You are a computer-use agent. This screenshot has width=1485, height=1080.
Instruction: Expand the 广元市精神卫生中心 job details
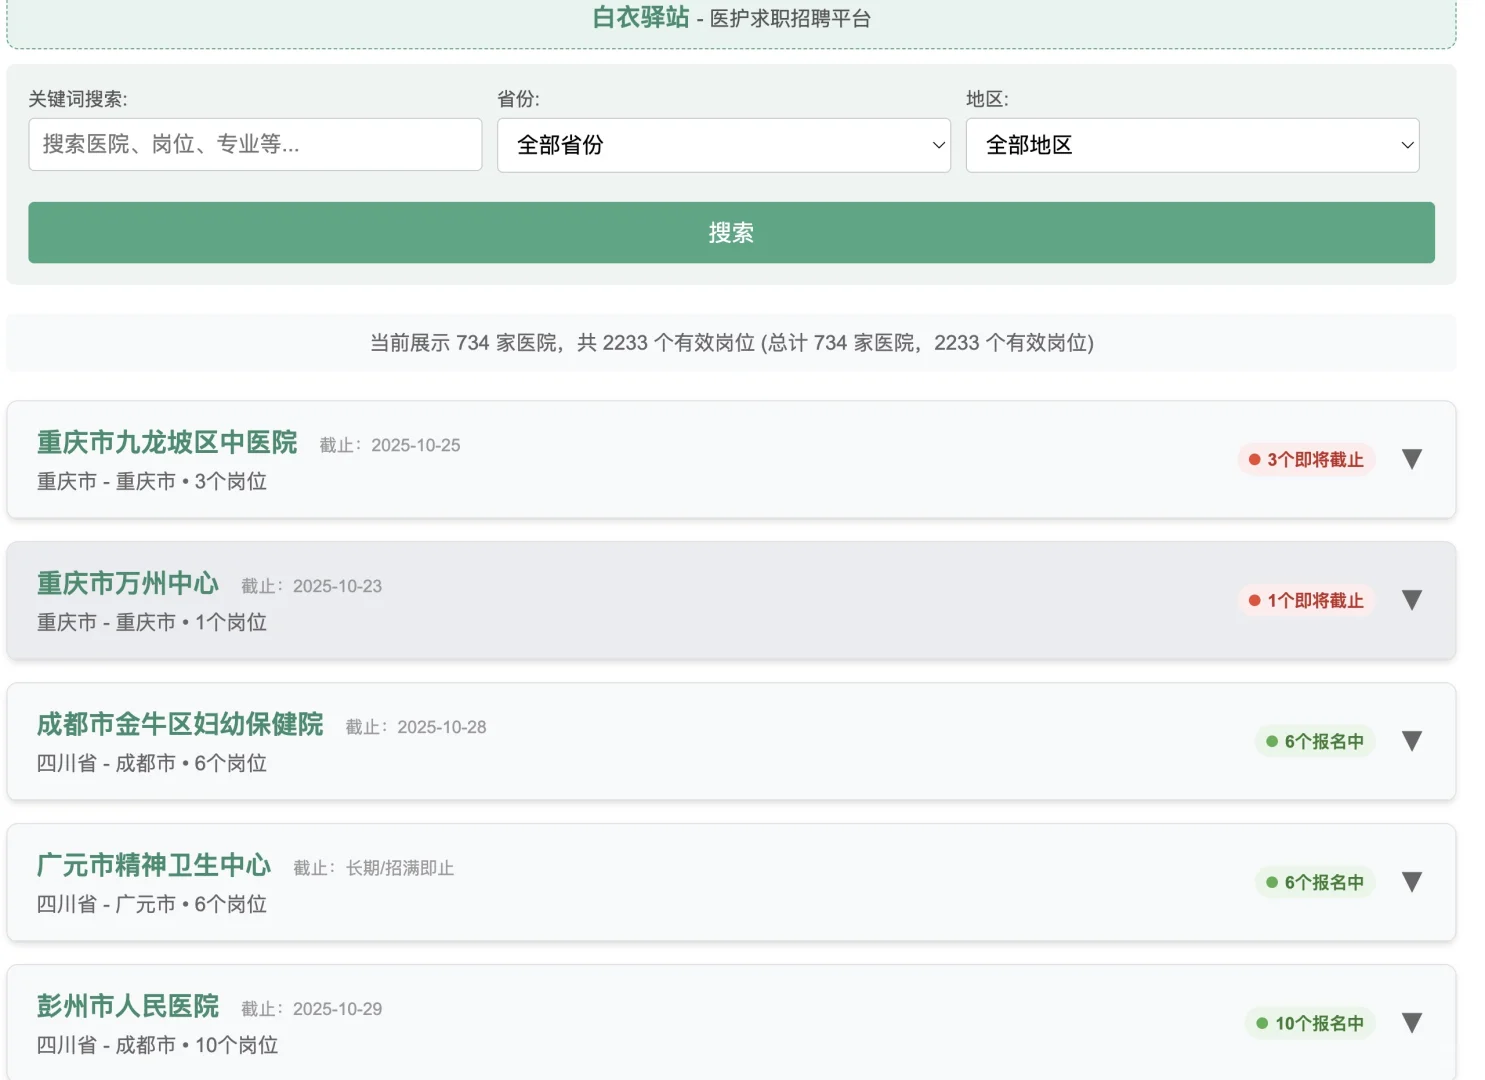pyautogui.click(x=1411, y=882)
